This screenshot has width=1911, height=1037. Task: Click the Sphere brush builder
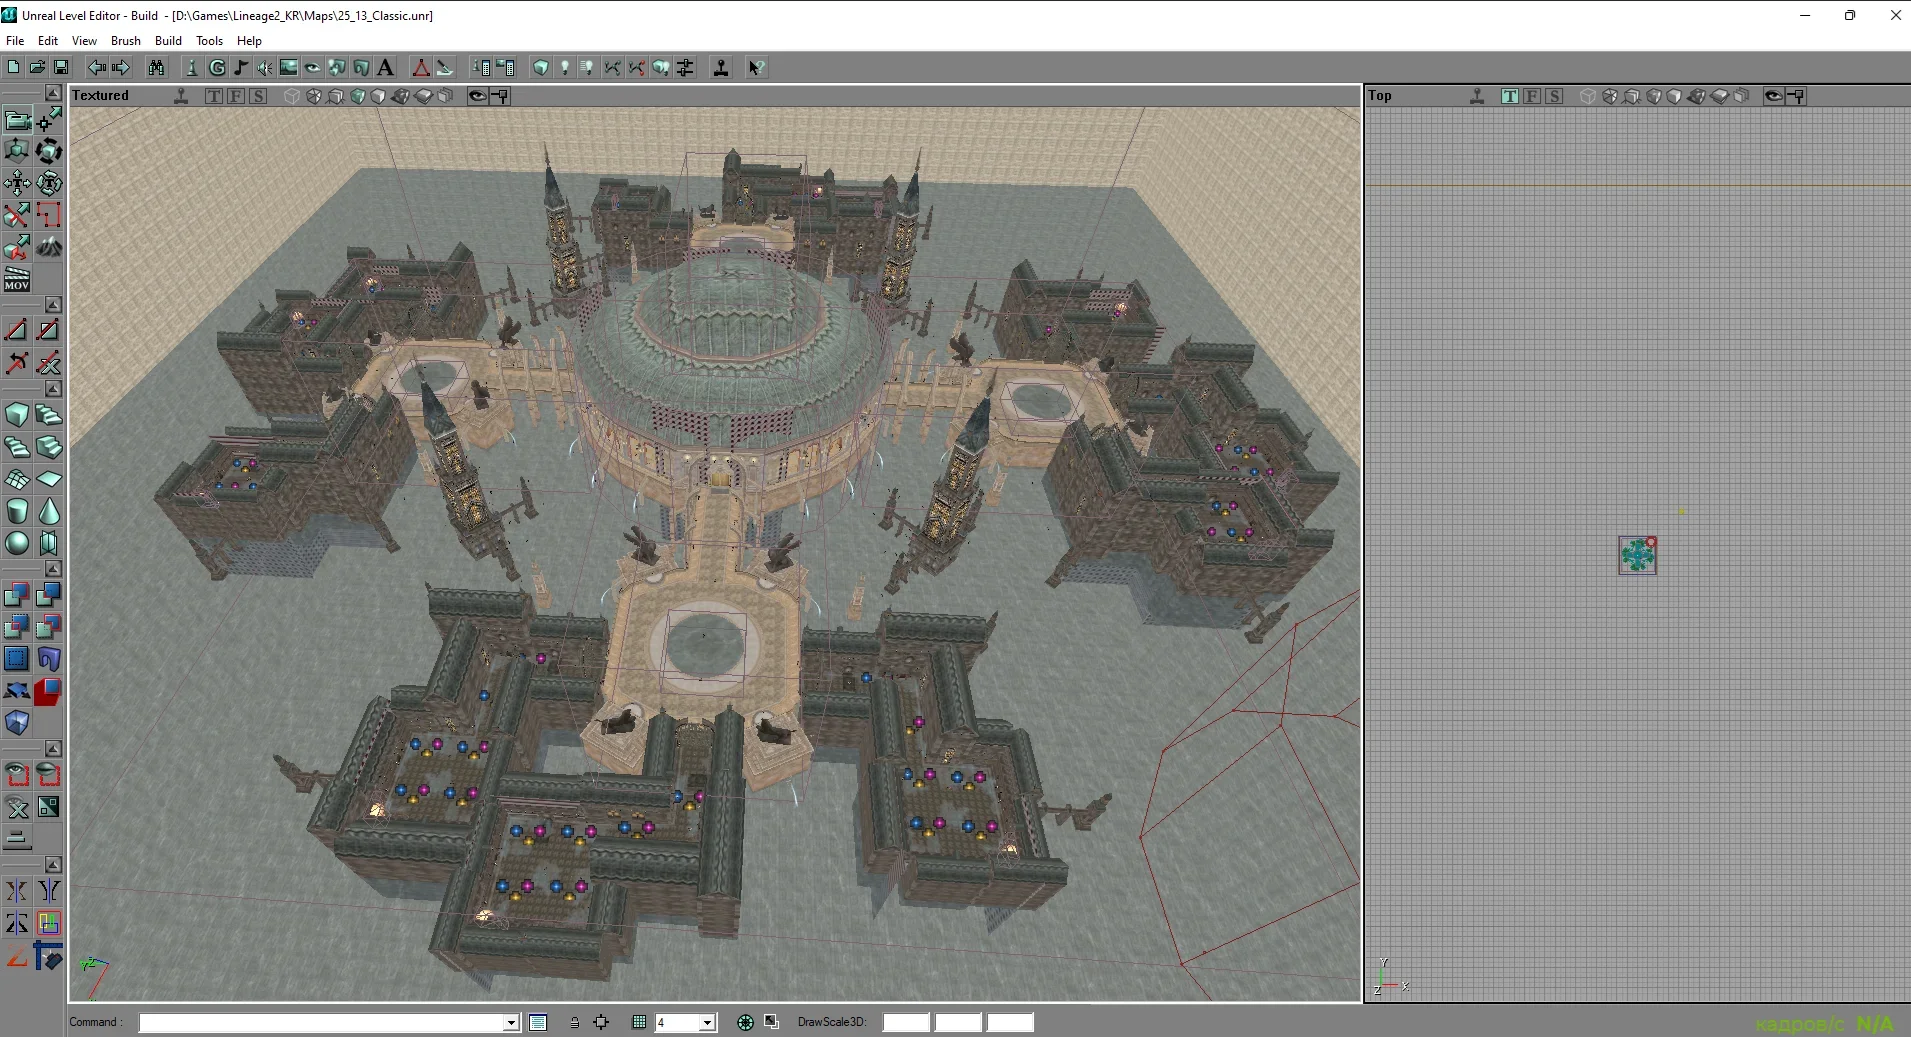coord(17,543)
